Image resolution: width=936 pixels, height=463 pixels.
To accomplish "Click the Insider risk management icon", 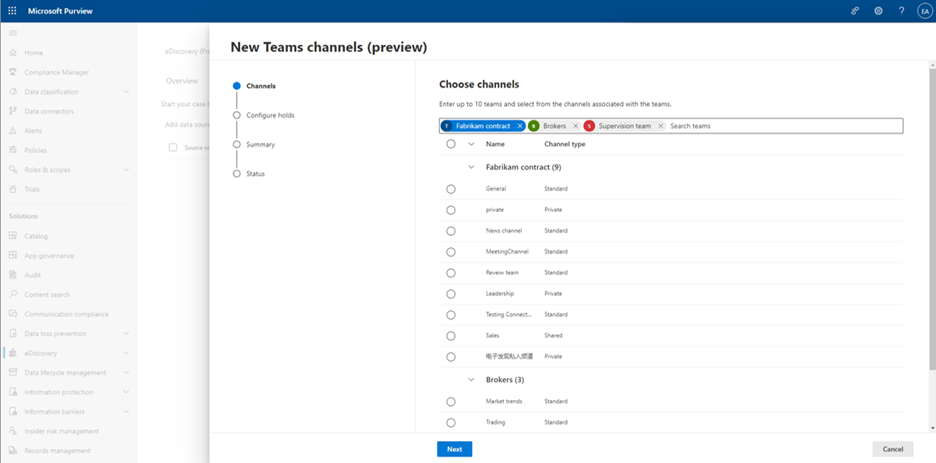I will tap(13, 431).
